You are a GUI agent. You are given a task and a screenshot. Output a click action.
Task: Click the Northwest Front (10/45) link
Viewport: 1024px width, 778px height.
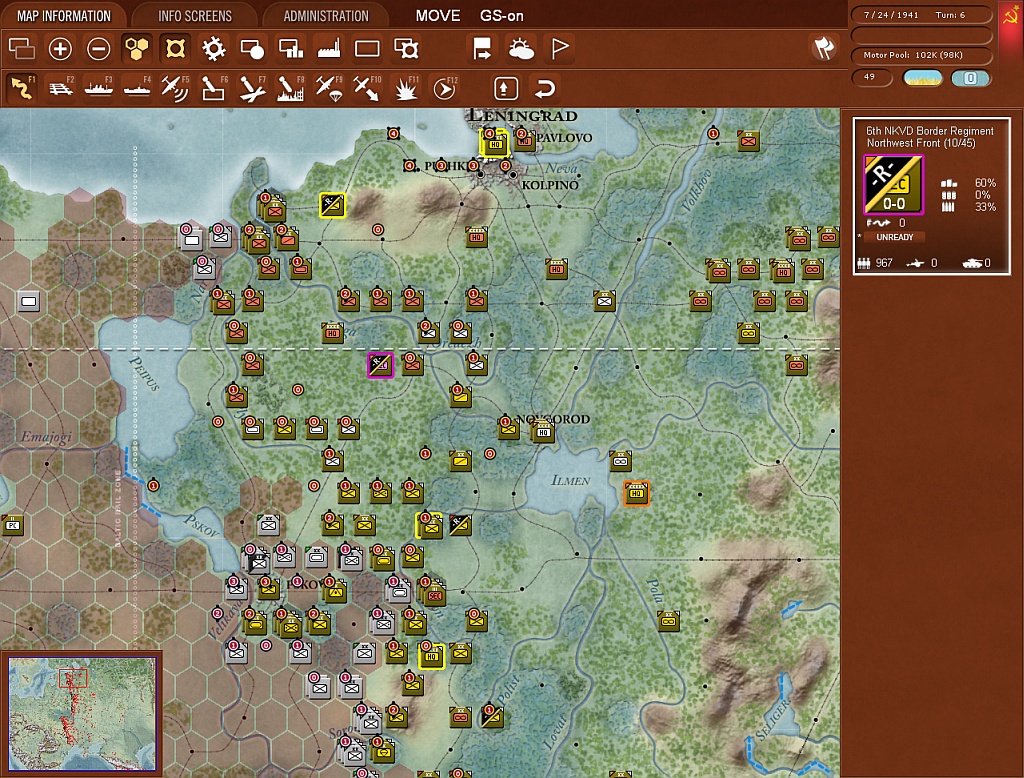921,143
